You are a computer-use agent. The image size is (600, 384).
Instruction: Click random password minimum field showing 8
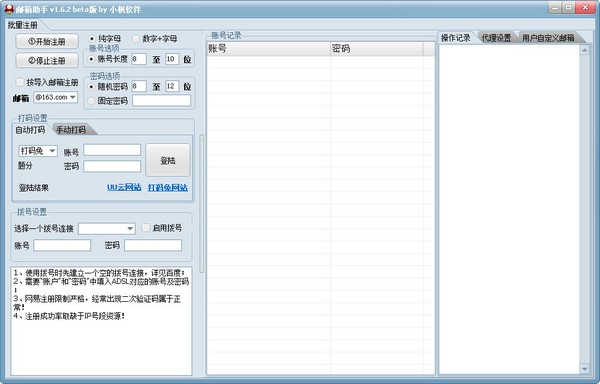[x=139, y=86]
